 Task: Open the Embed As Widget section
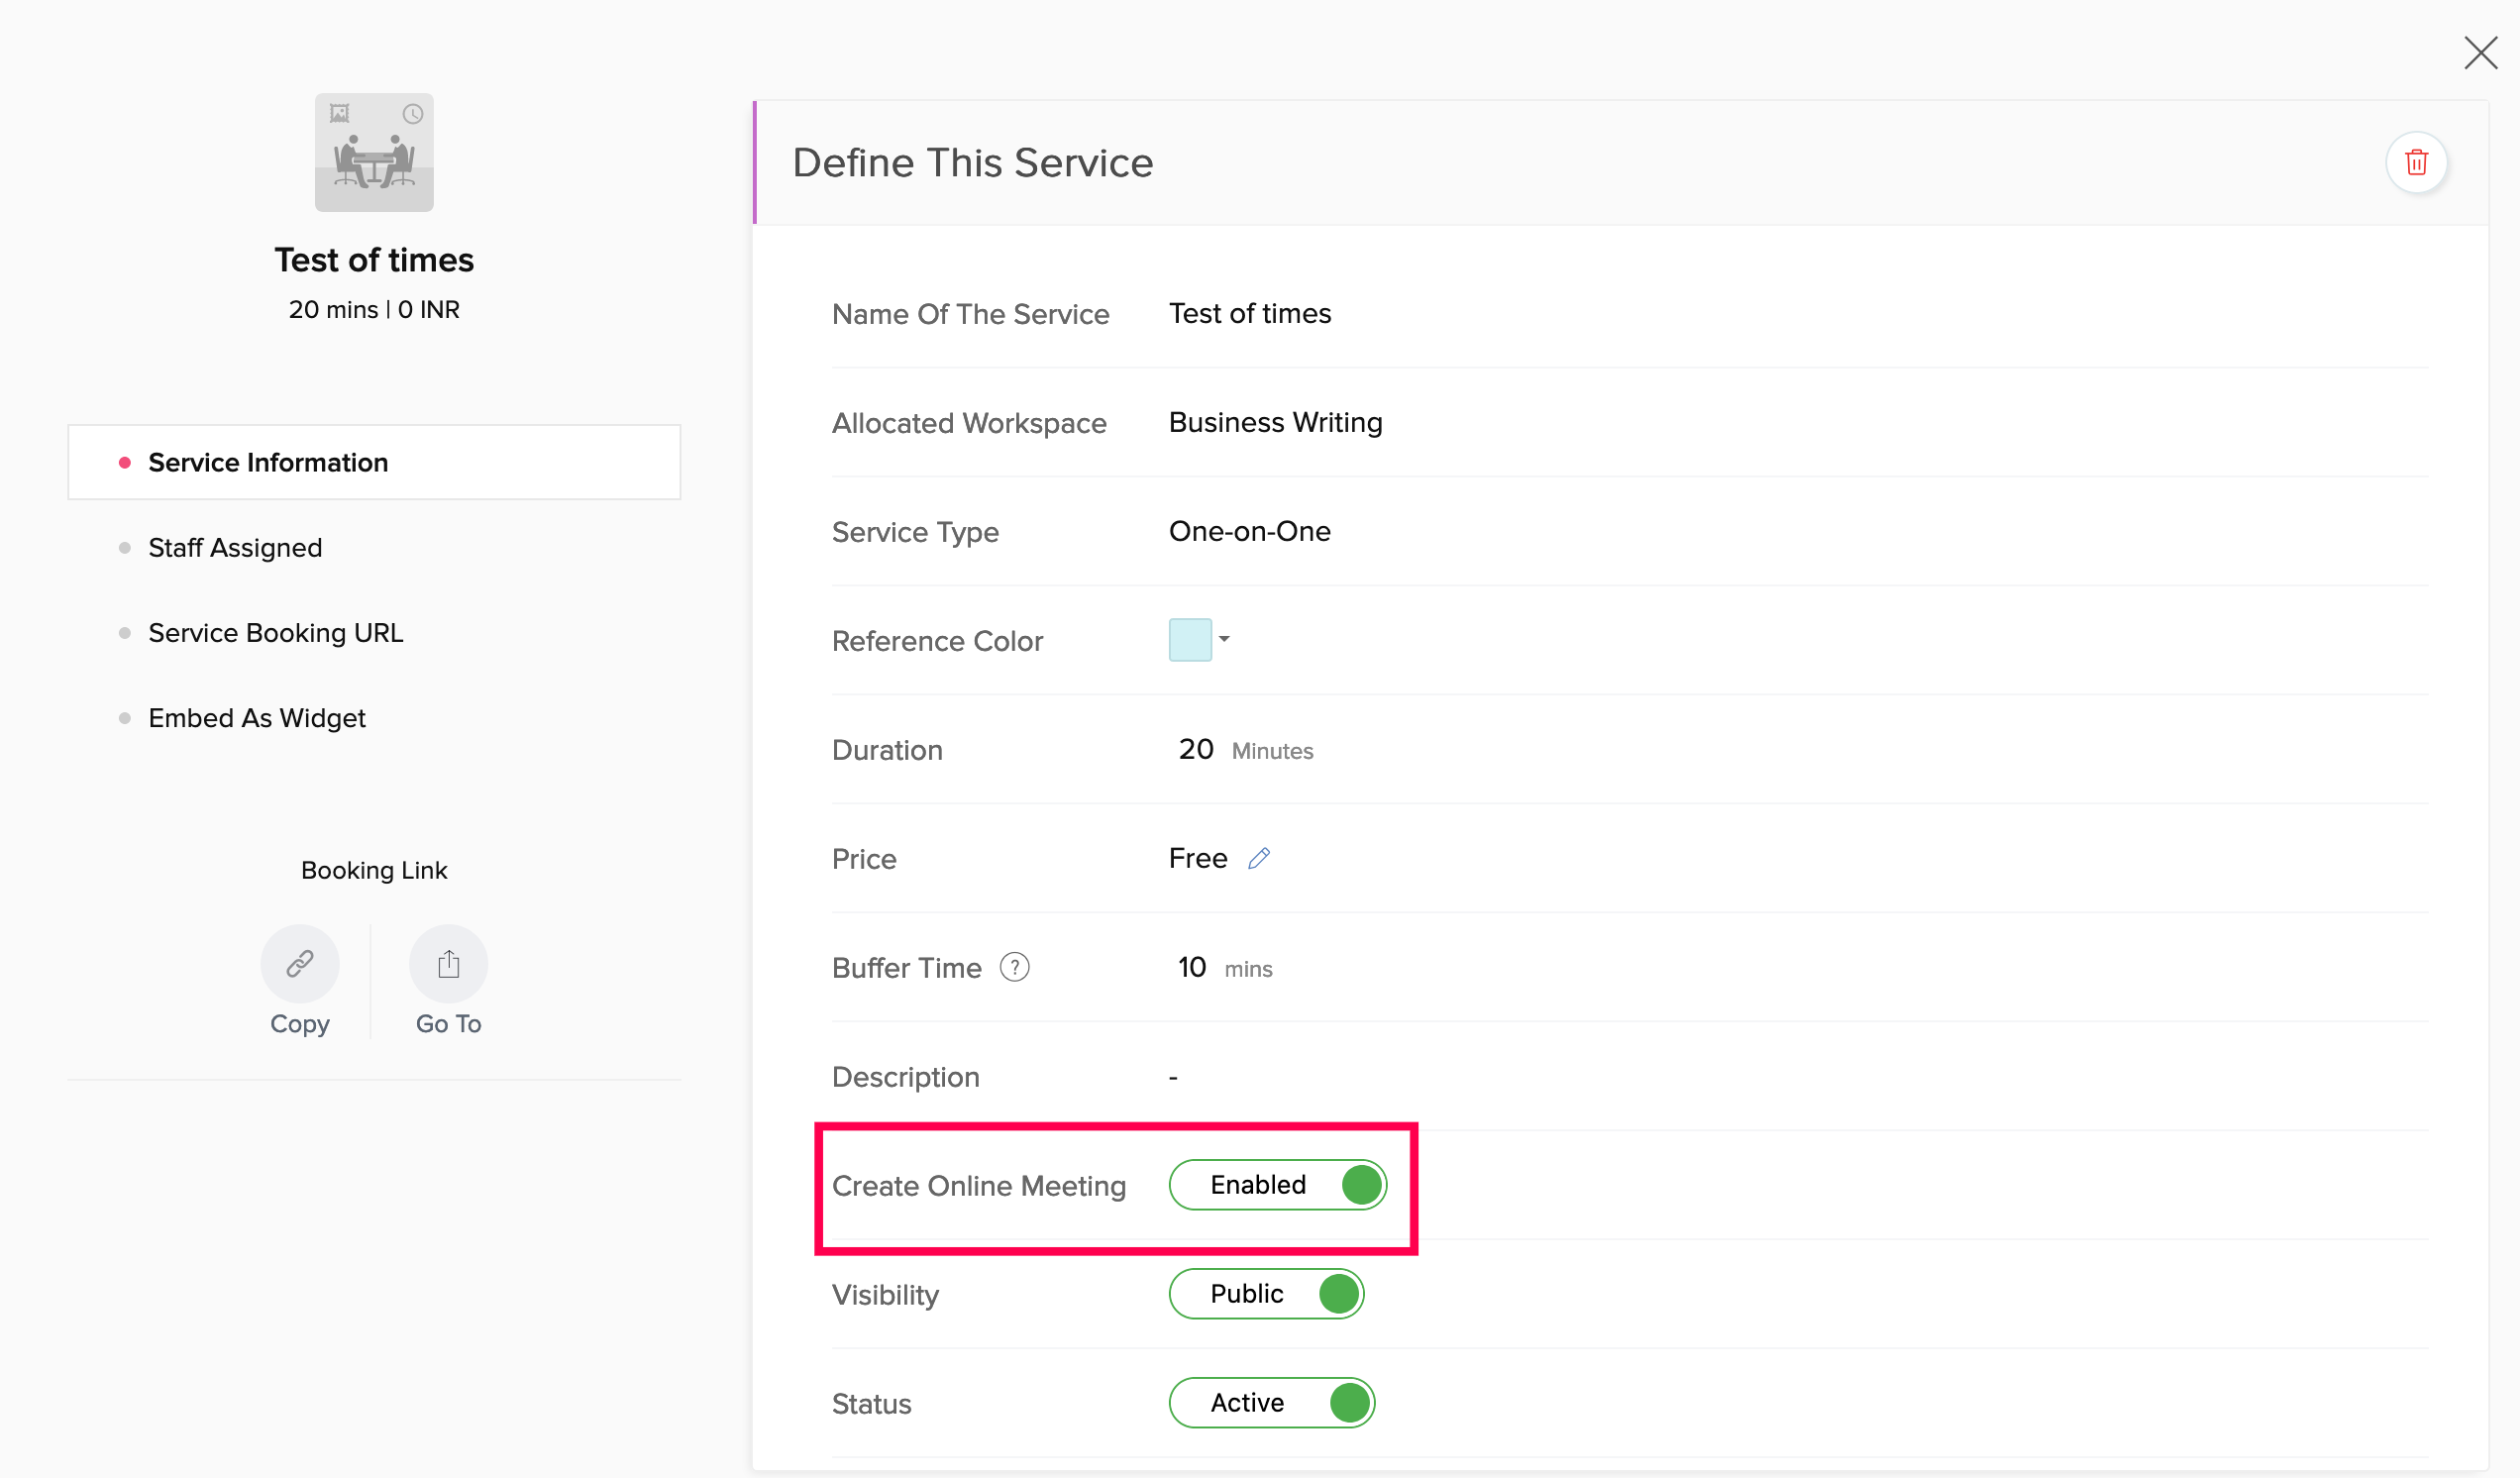tap(257, 717)
